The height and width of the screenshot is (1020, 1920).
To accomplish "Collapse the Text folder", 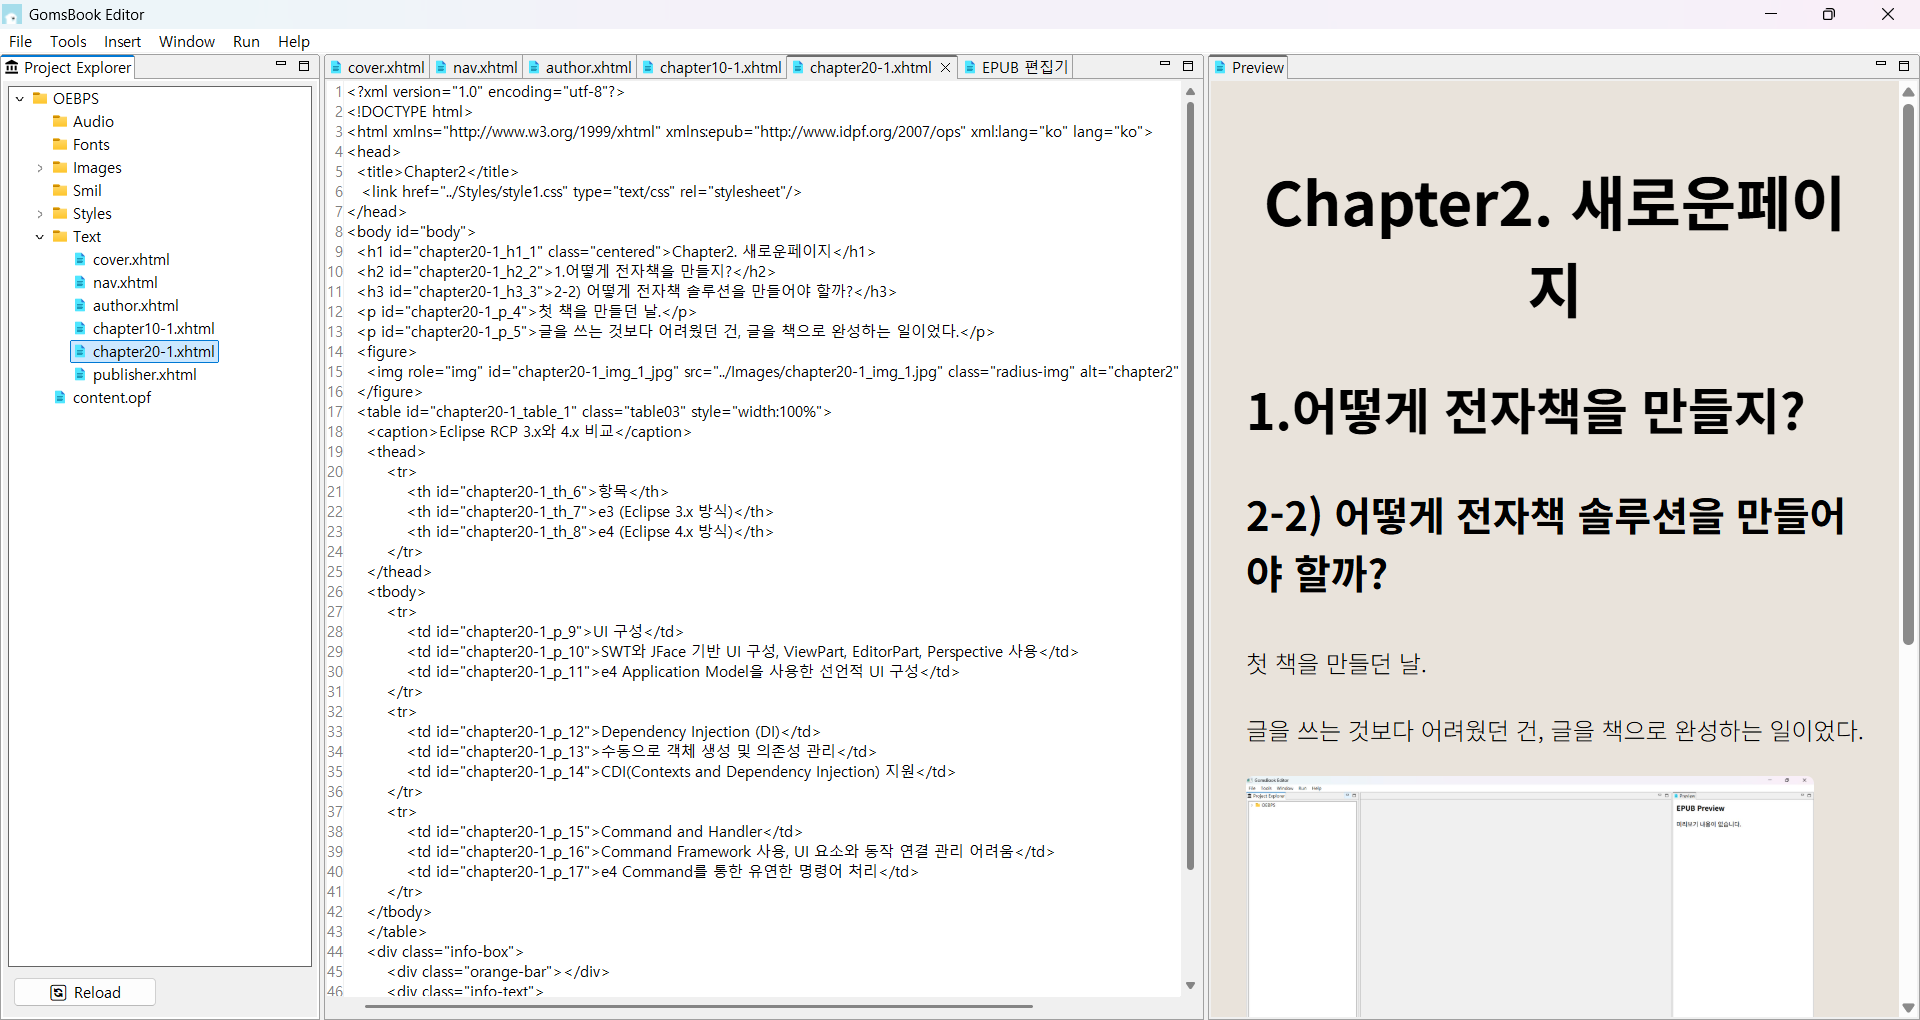I will (x=40, y=237).
